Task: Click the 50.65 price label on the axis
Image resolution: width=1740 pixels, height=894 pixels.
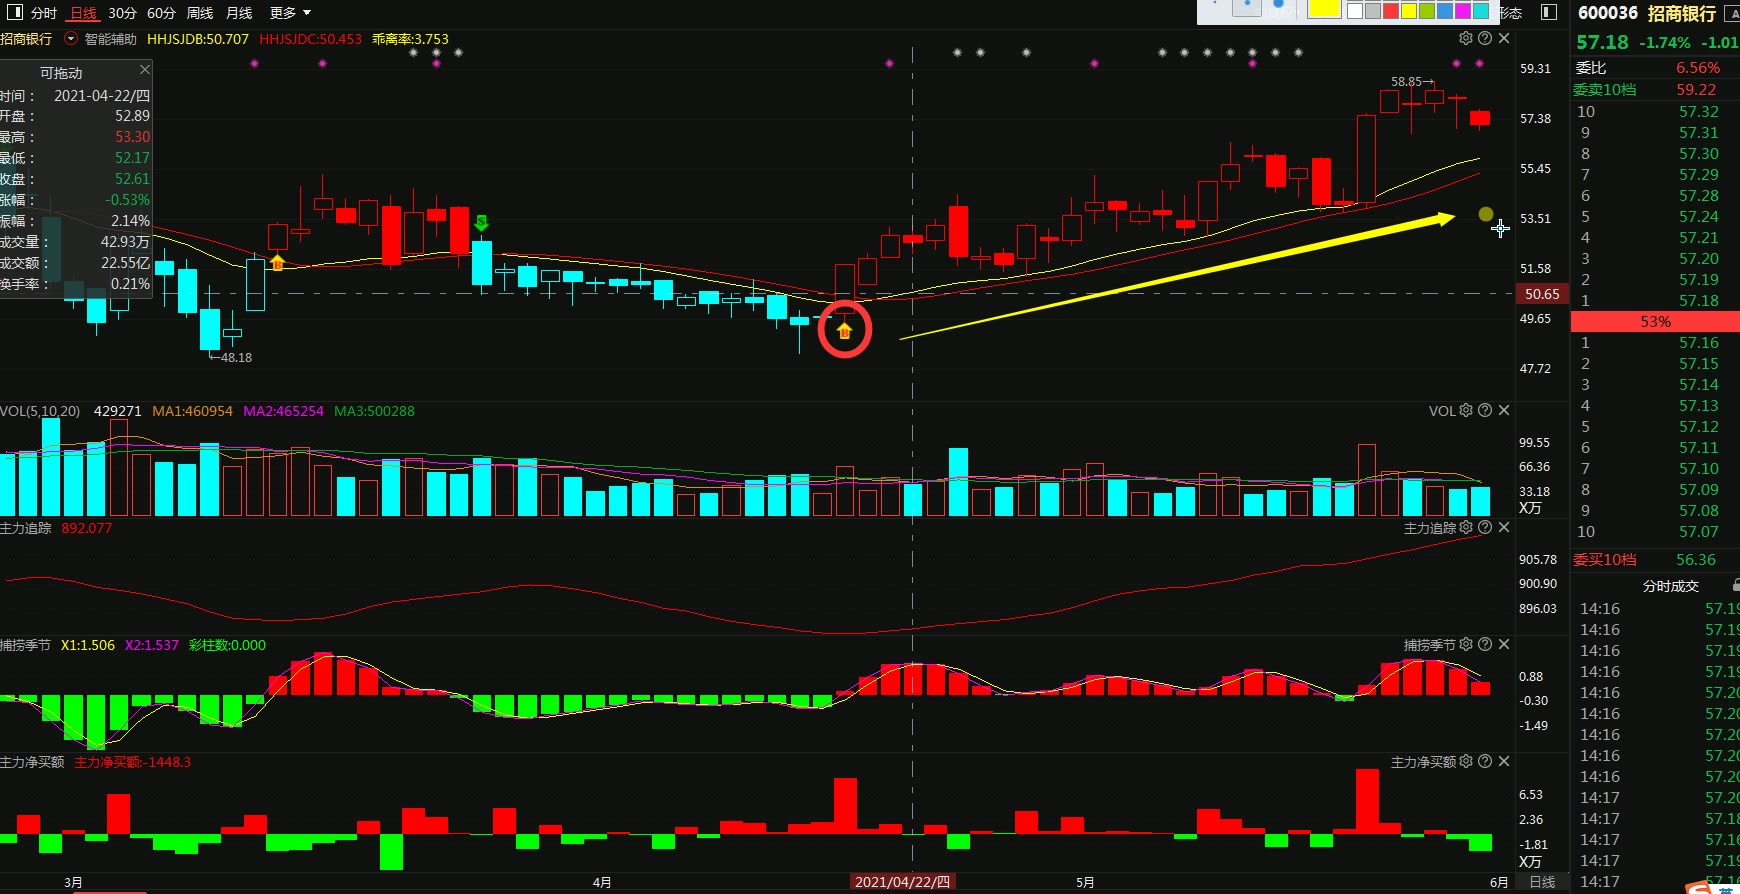Action: click(x=1542, y=294)
